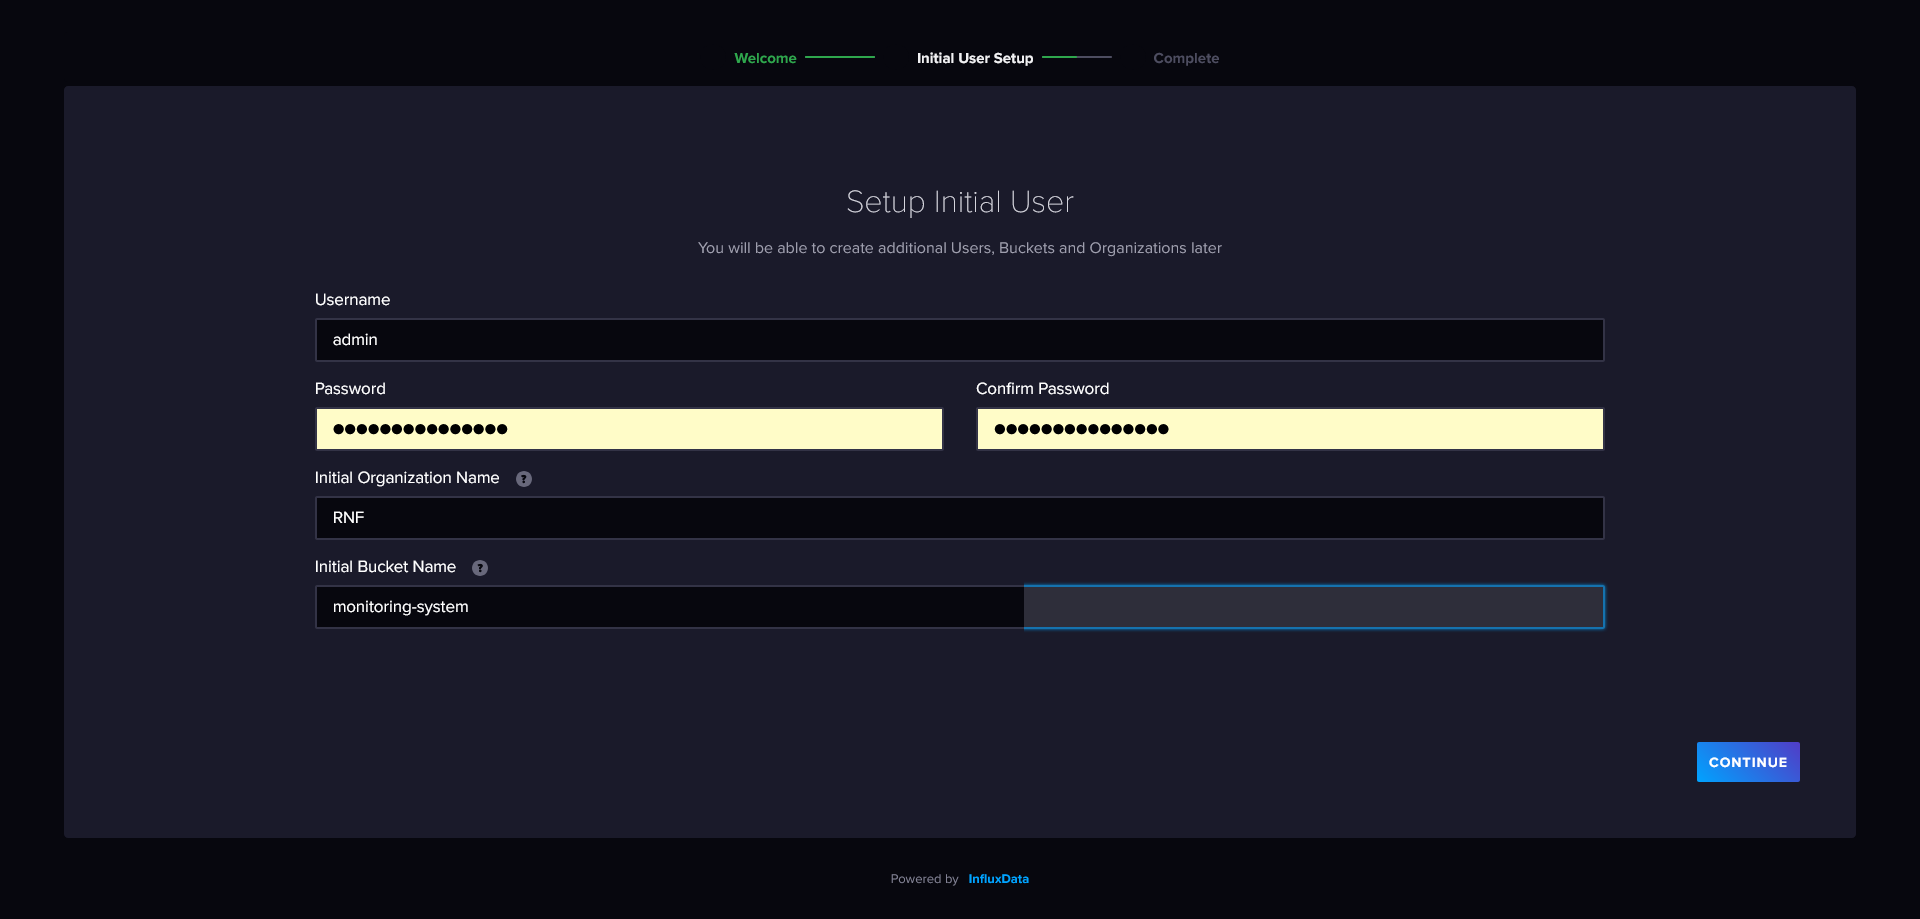Click the green progress line after Welcome
Viewport: 1920px width, 919px height.
[x=840, y=57]
